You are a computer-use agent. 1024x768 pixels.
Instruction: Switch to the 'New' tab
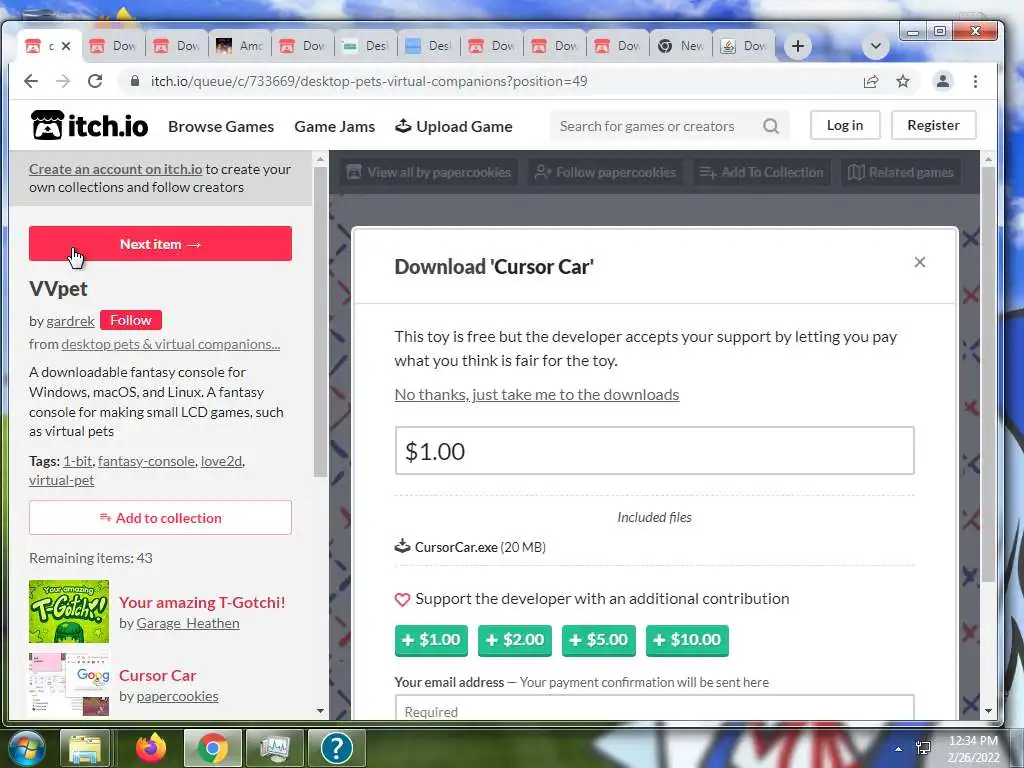[x=681, y=46]
